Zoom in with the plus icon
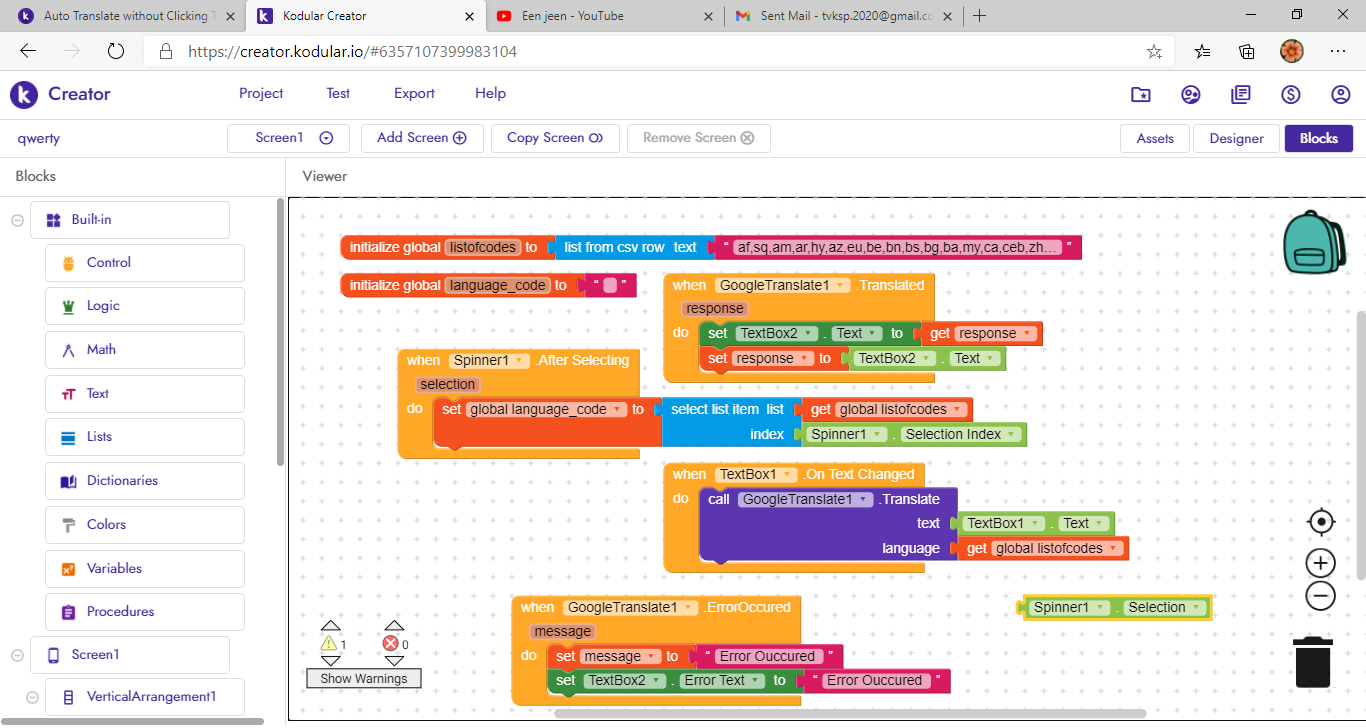The width and height of the screenshot is (1366, 728). (x=1321, y=563)
